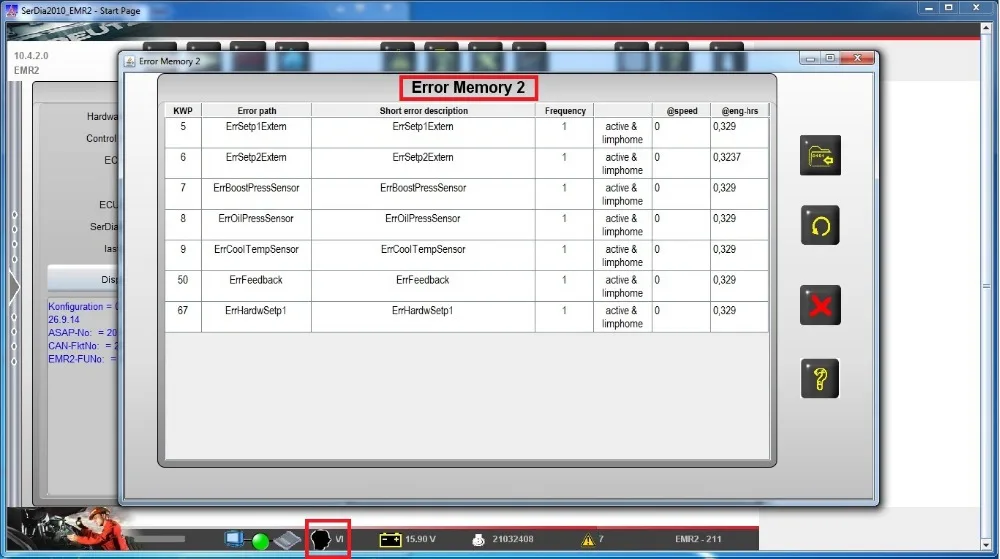Click active & limphome status in ErrFeedback row

[622, 286]
